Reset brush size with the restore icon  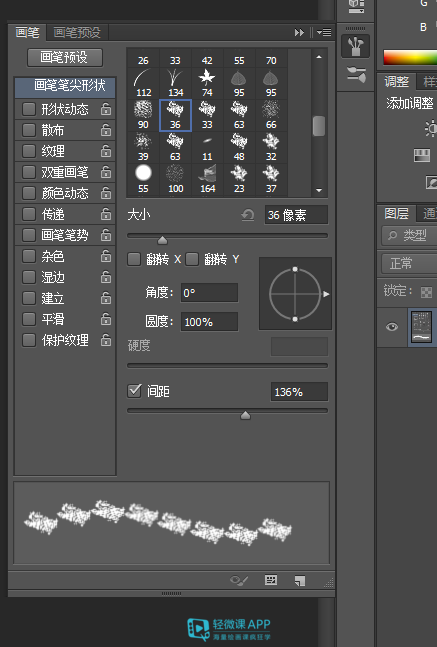point(248,215)
